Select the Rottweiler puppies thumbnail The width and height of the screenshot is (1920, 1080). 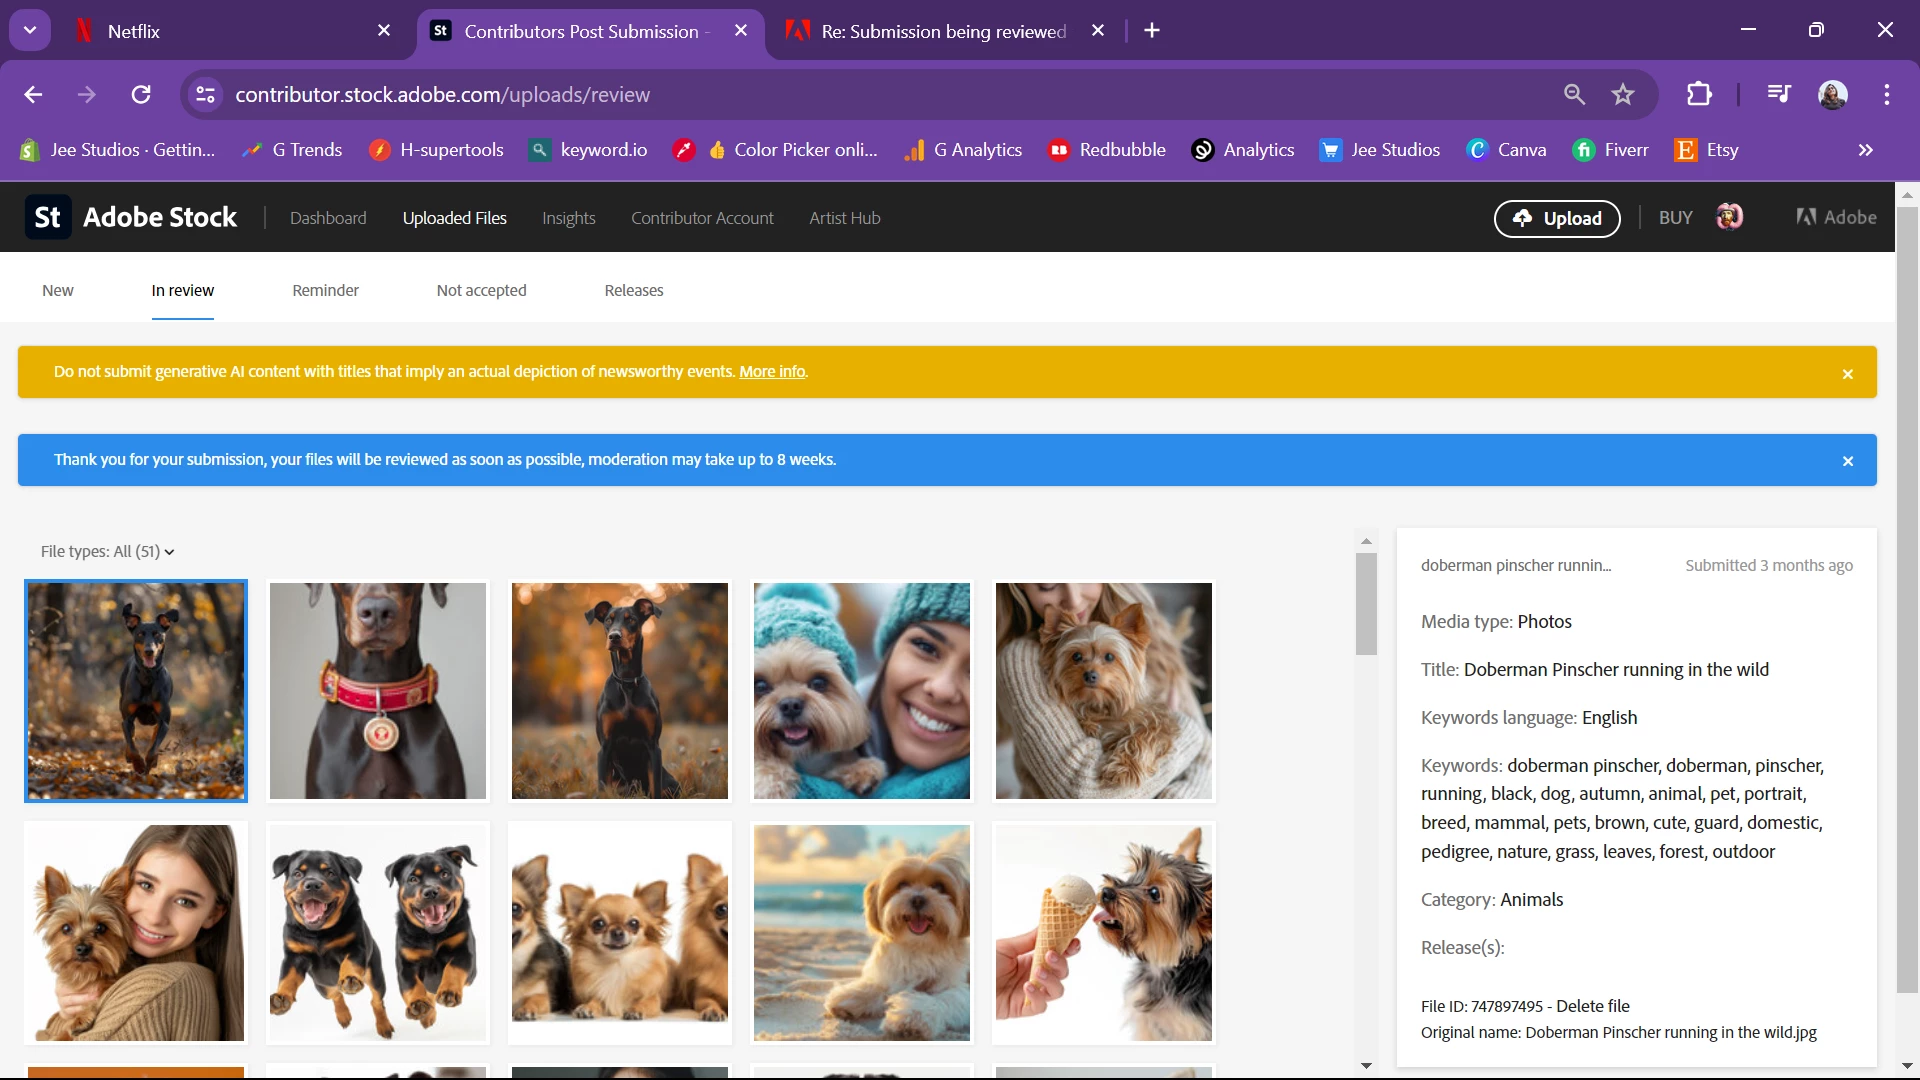click(378, 933)
